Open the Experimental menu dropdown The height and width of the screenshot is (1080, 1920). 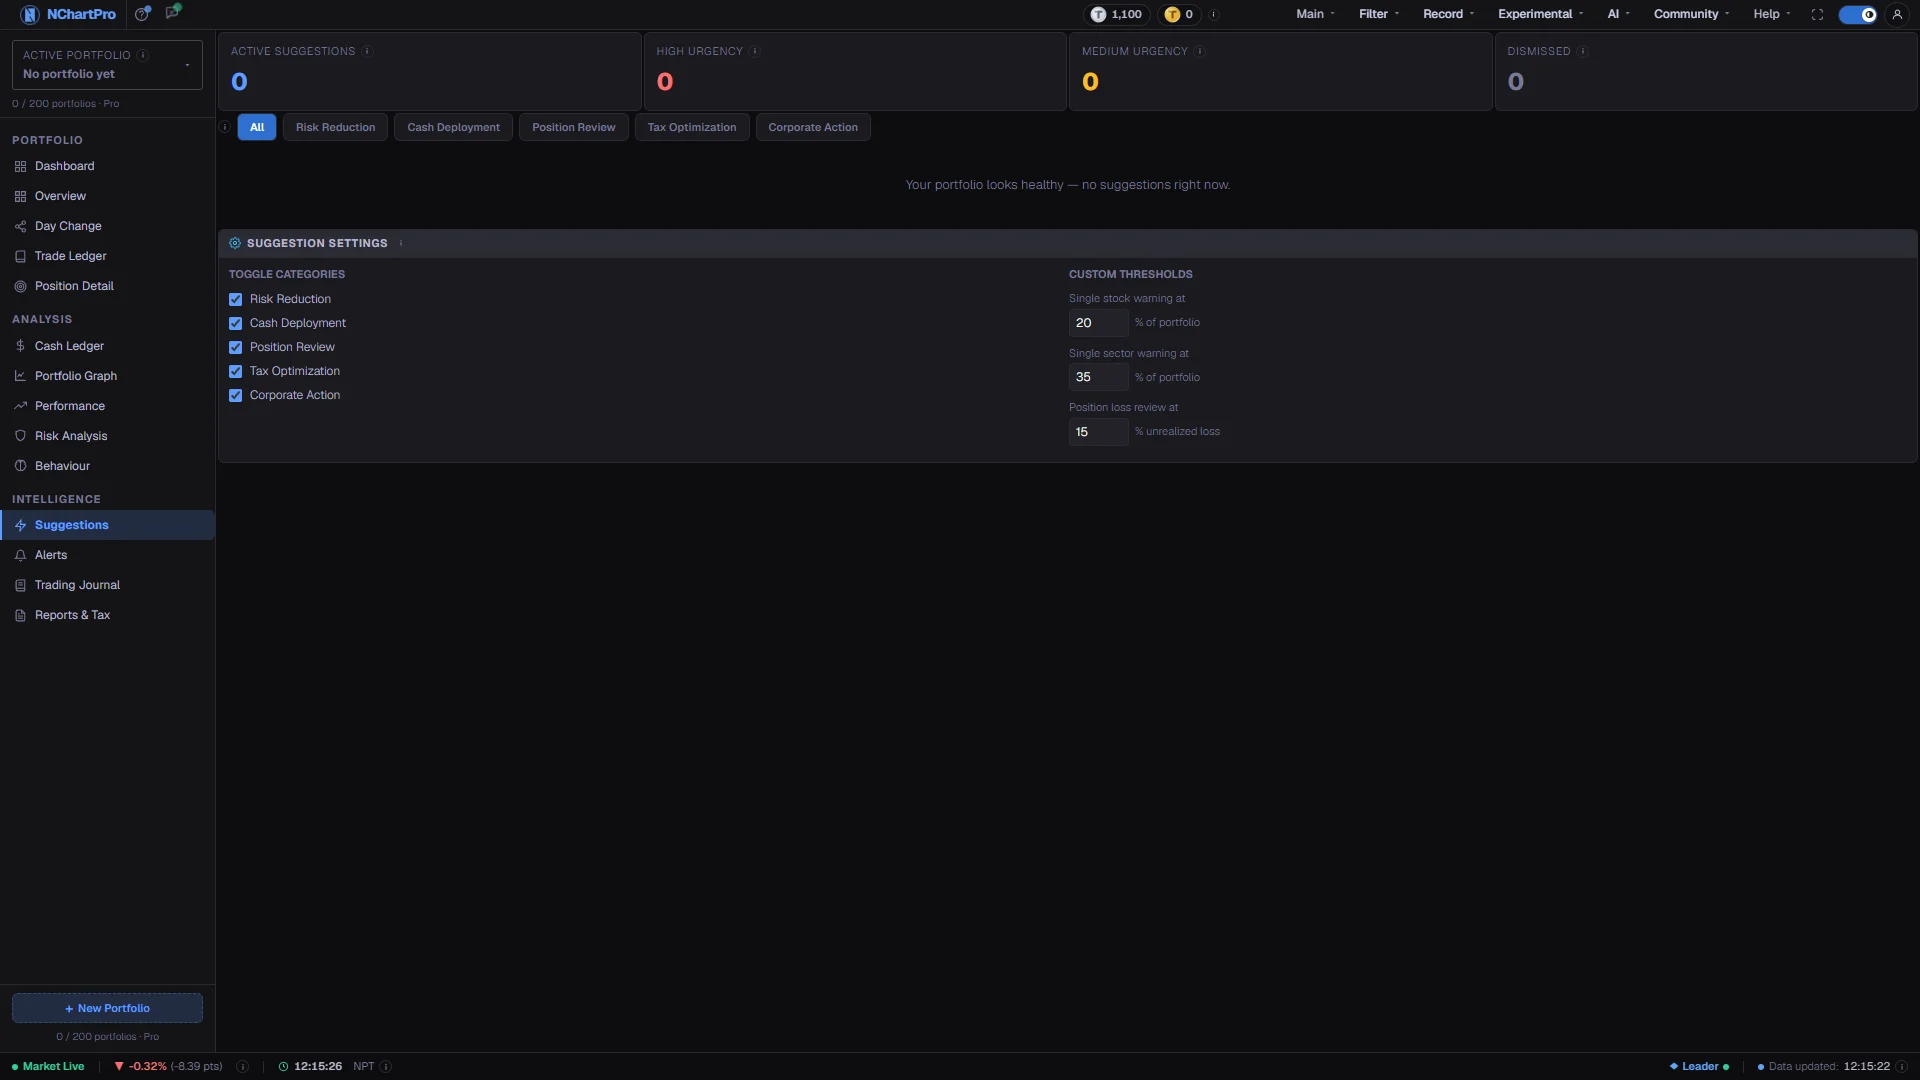(1540, 14)
